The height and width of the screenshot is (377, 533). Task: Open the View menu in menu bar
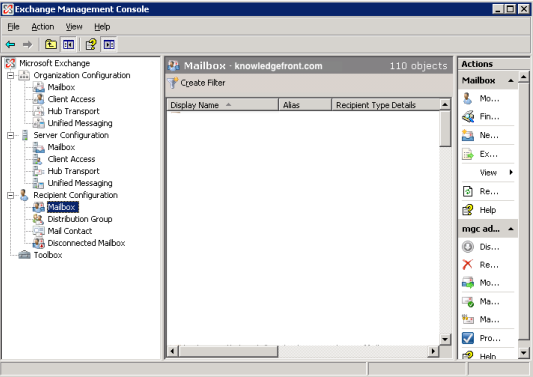pyautogui.click(x=74, y=27)
